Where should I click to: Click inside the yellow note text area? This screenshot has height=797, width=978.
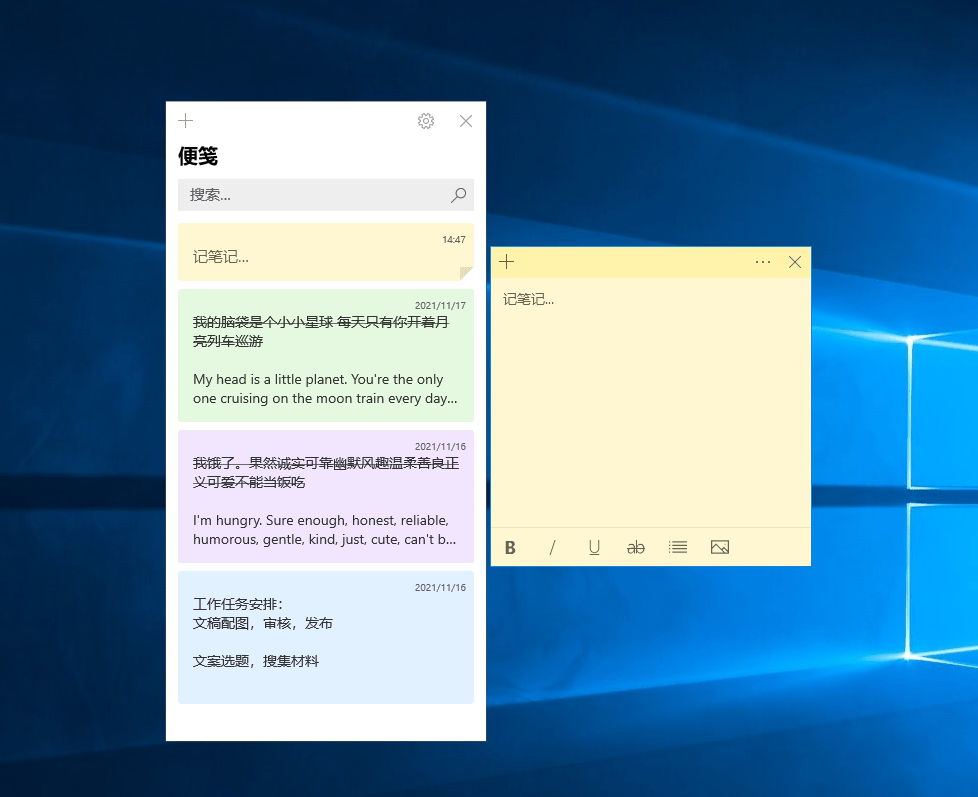click(x=650, y=400)
